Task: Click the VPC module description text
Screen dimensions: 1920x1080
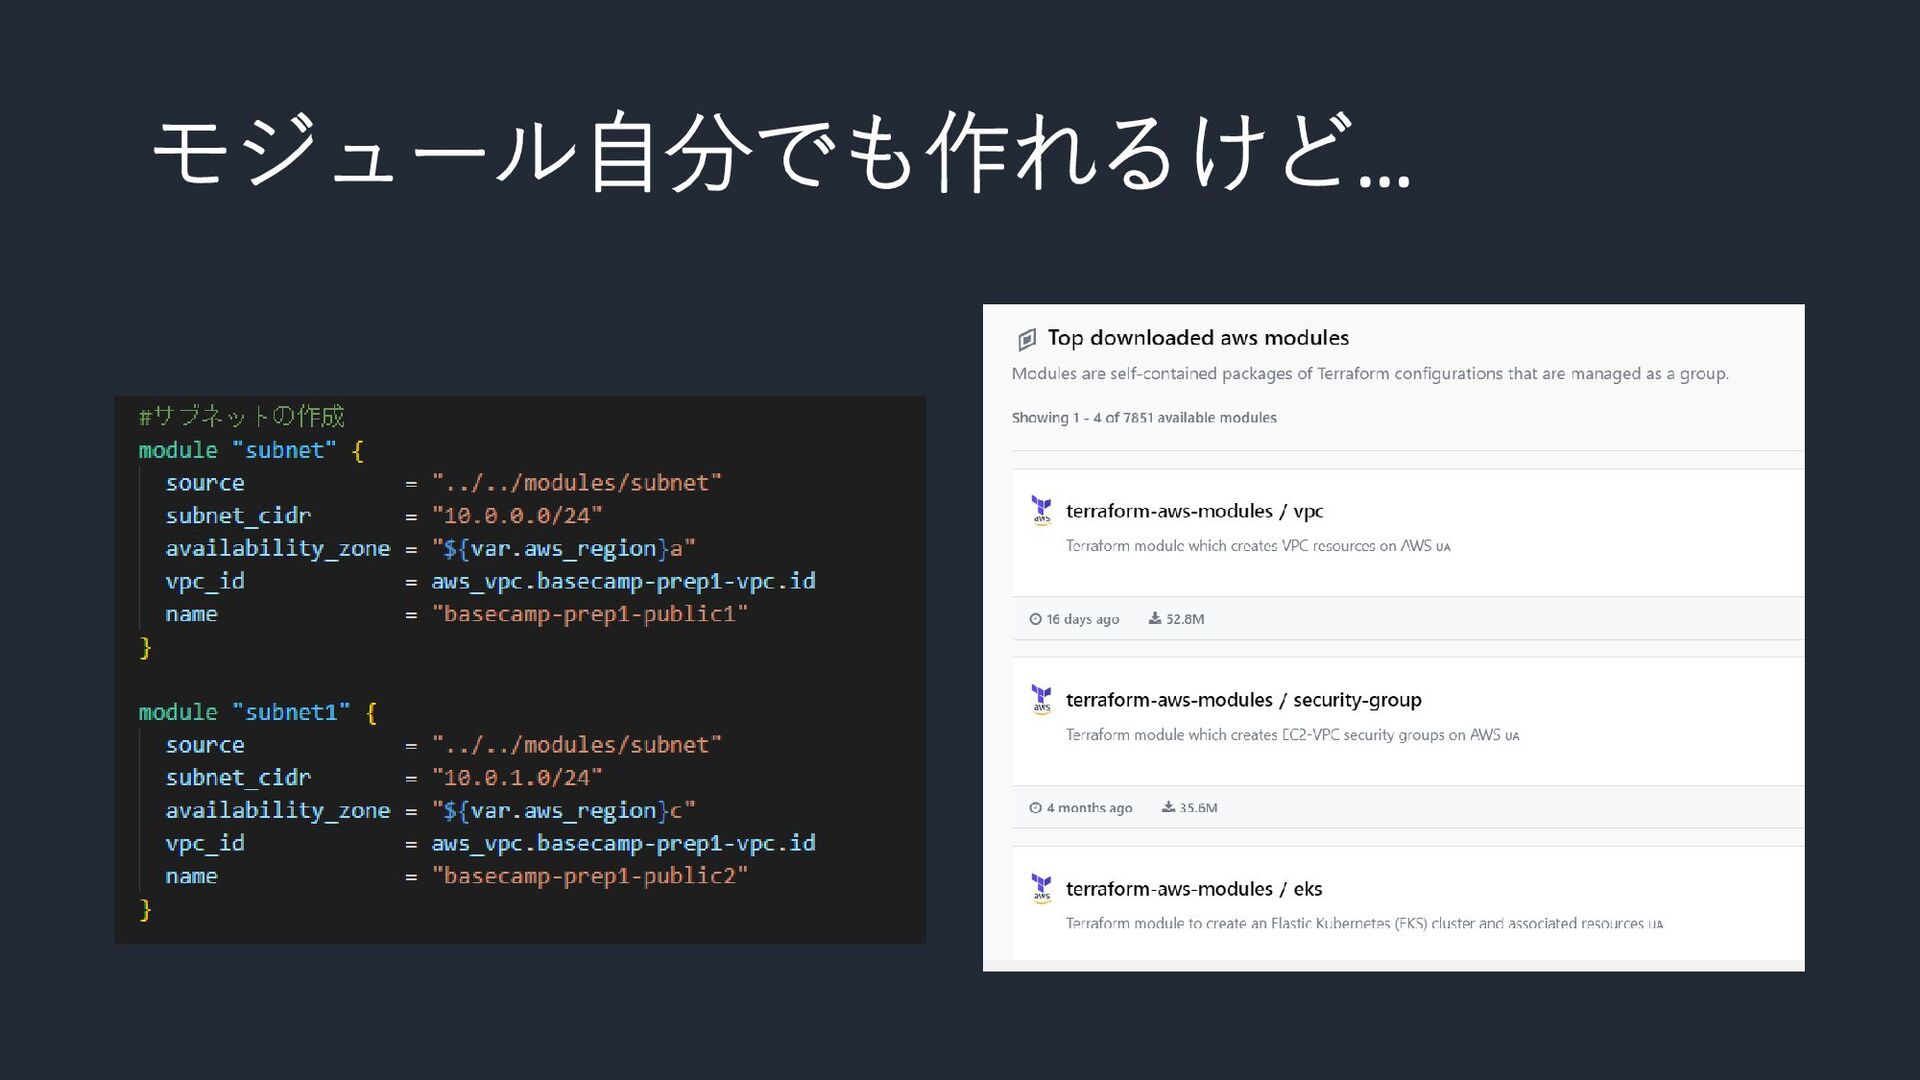Action: click(x=1257, y=546)
